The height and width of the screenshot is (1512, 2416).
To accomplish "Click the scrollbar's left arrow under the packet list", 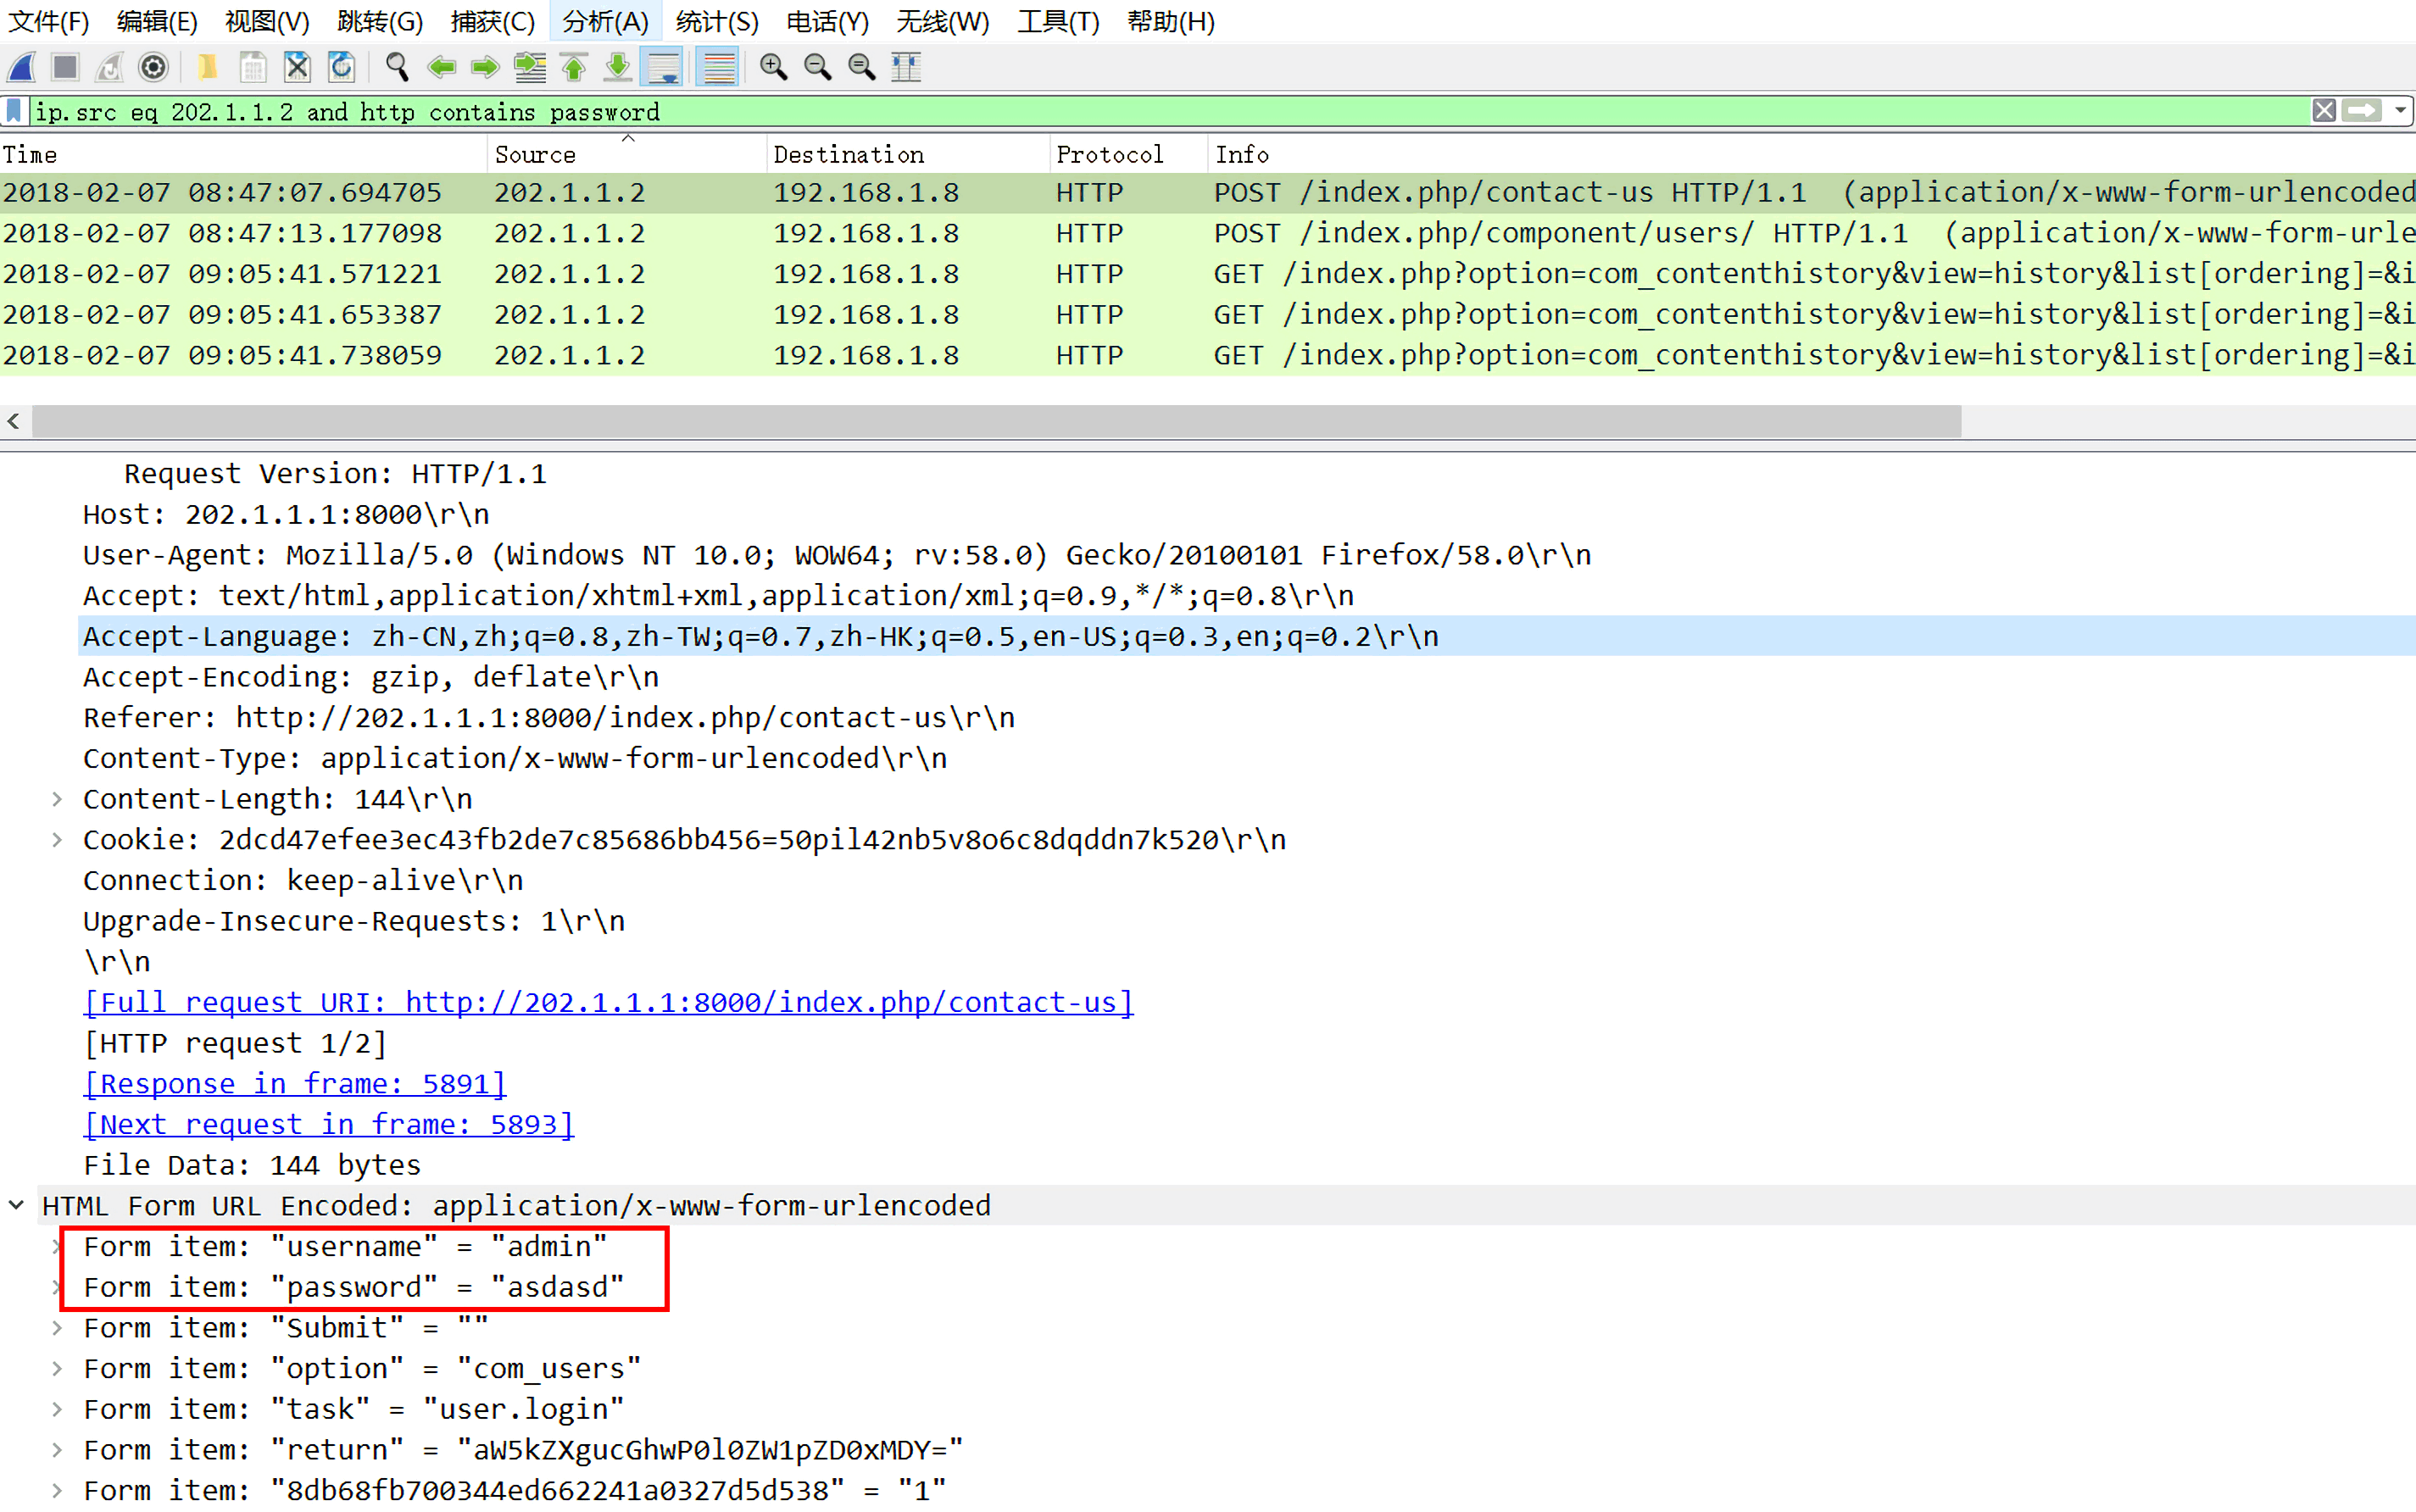I will (x=13, y=421).
